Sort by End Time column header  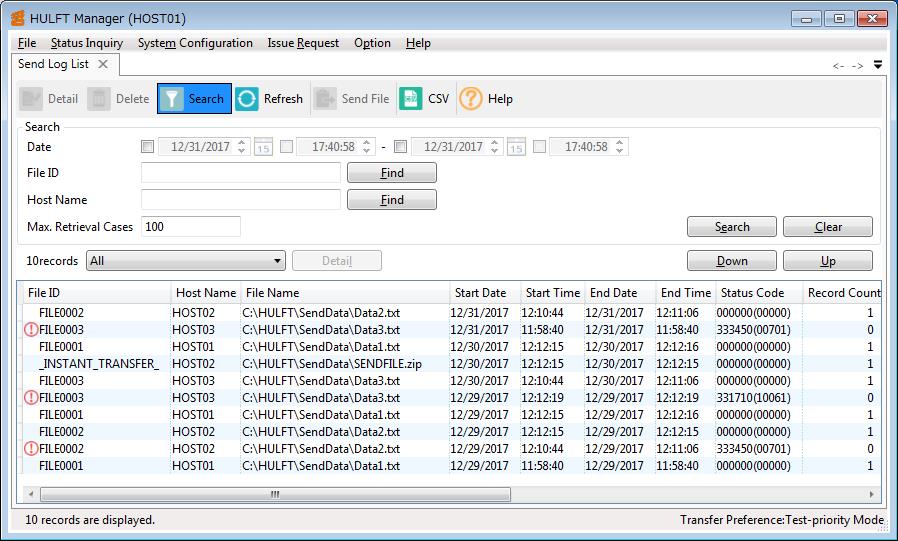[686, 293]
